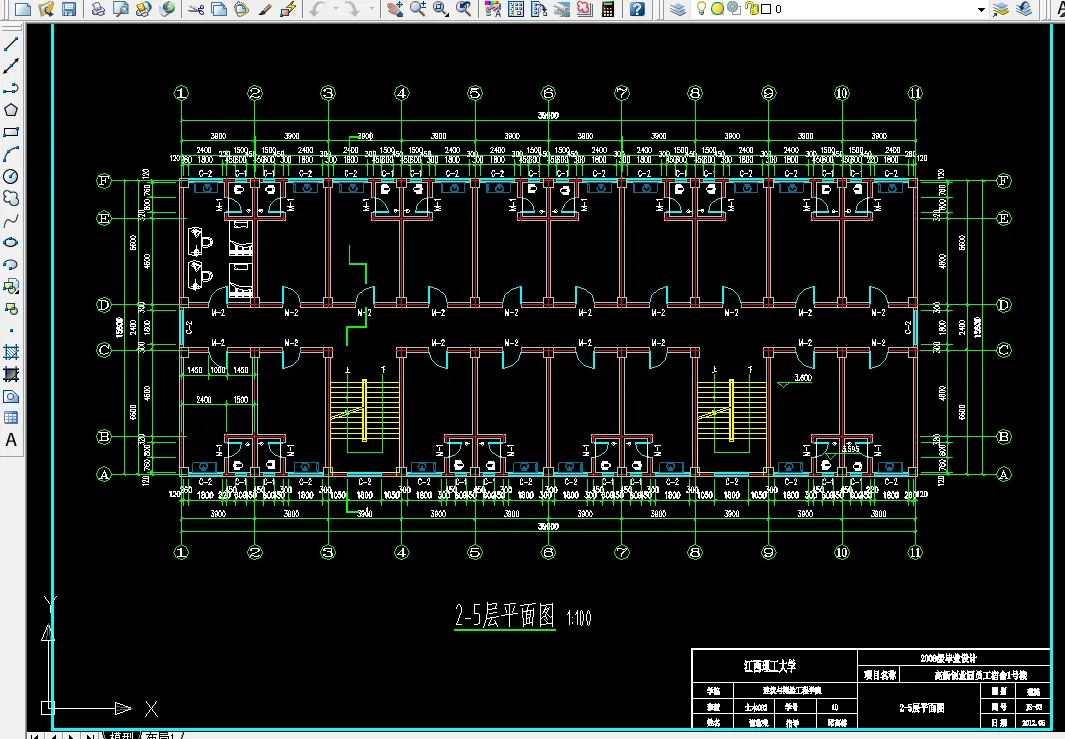
Task: Select the Revision Cloud tool
Action: tap(11, 198)
